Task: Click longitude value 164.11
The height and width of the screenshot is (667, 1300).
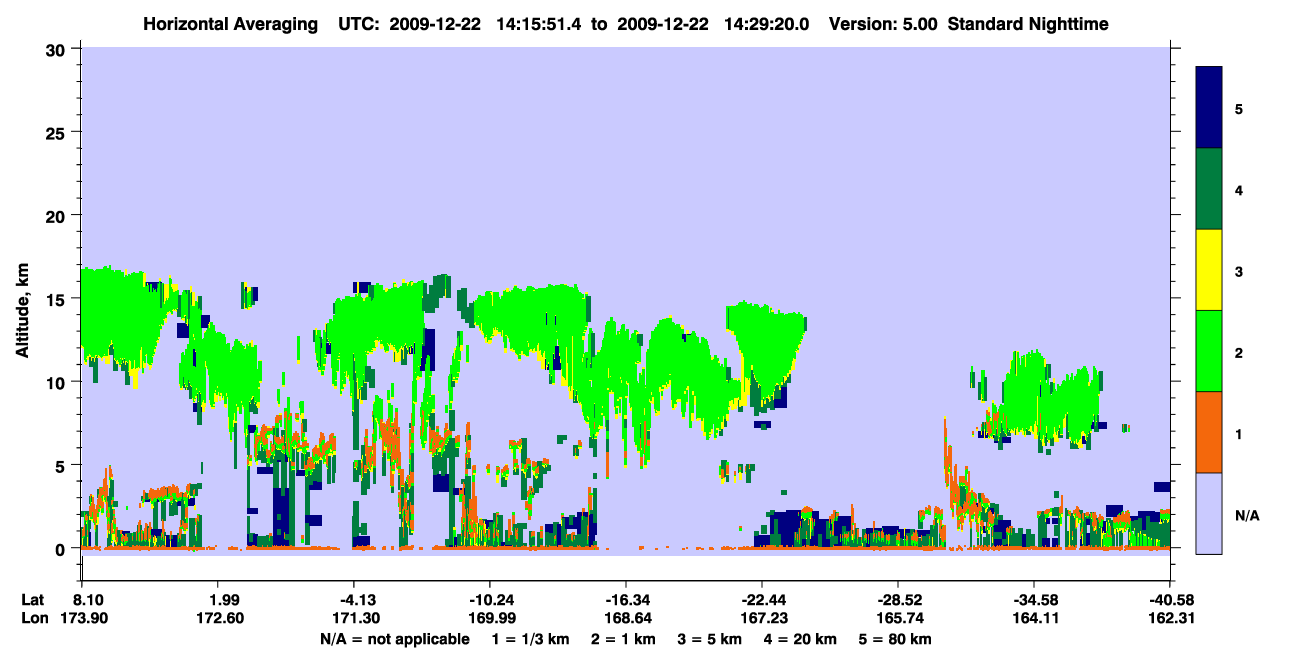Action: click(x=1034, y=618)
